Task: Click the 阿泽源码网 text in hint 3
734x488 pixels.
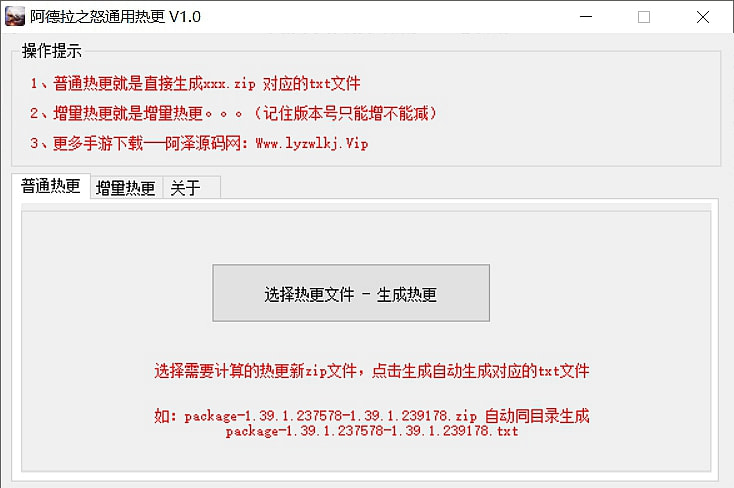Action: tap(203, 143)
